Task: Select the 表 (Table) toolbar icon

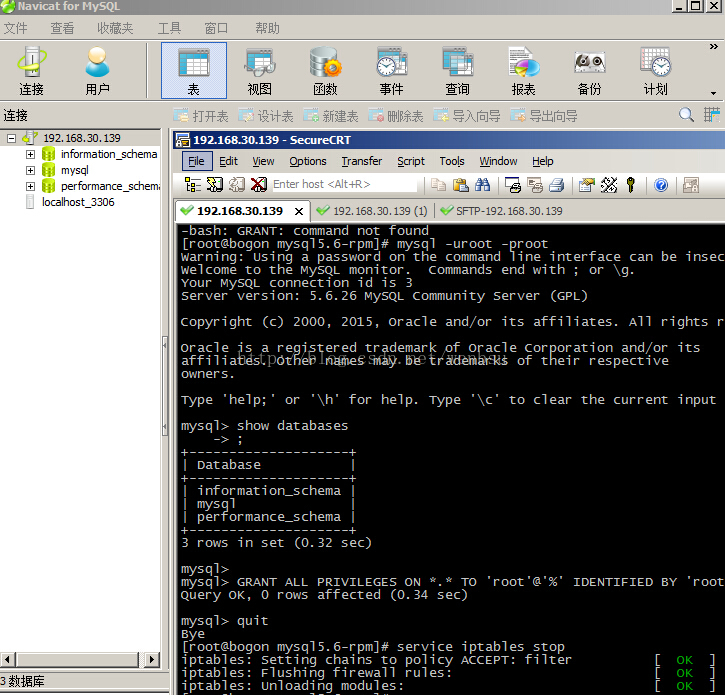Action: [194, 70]
